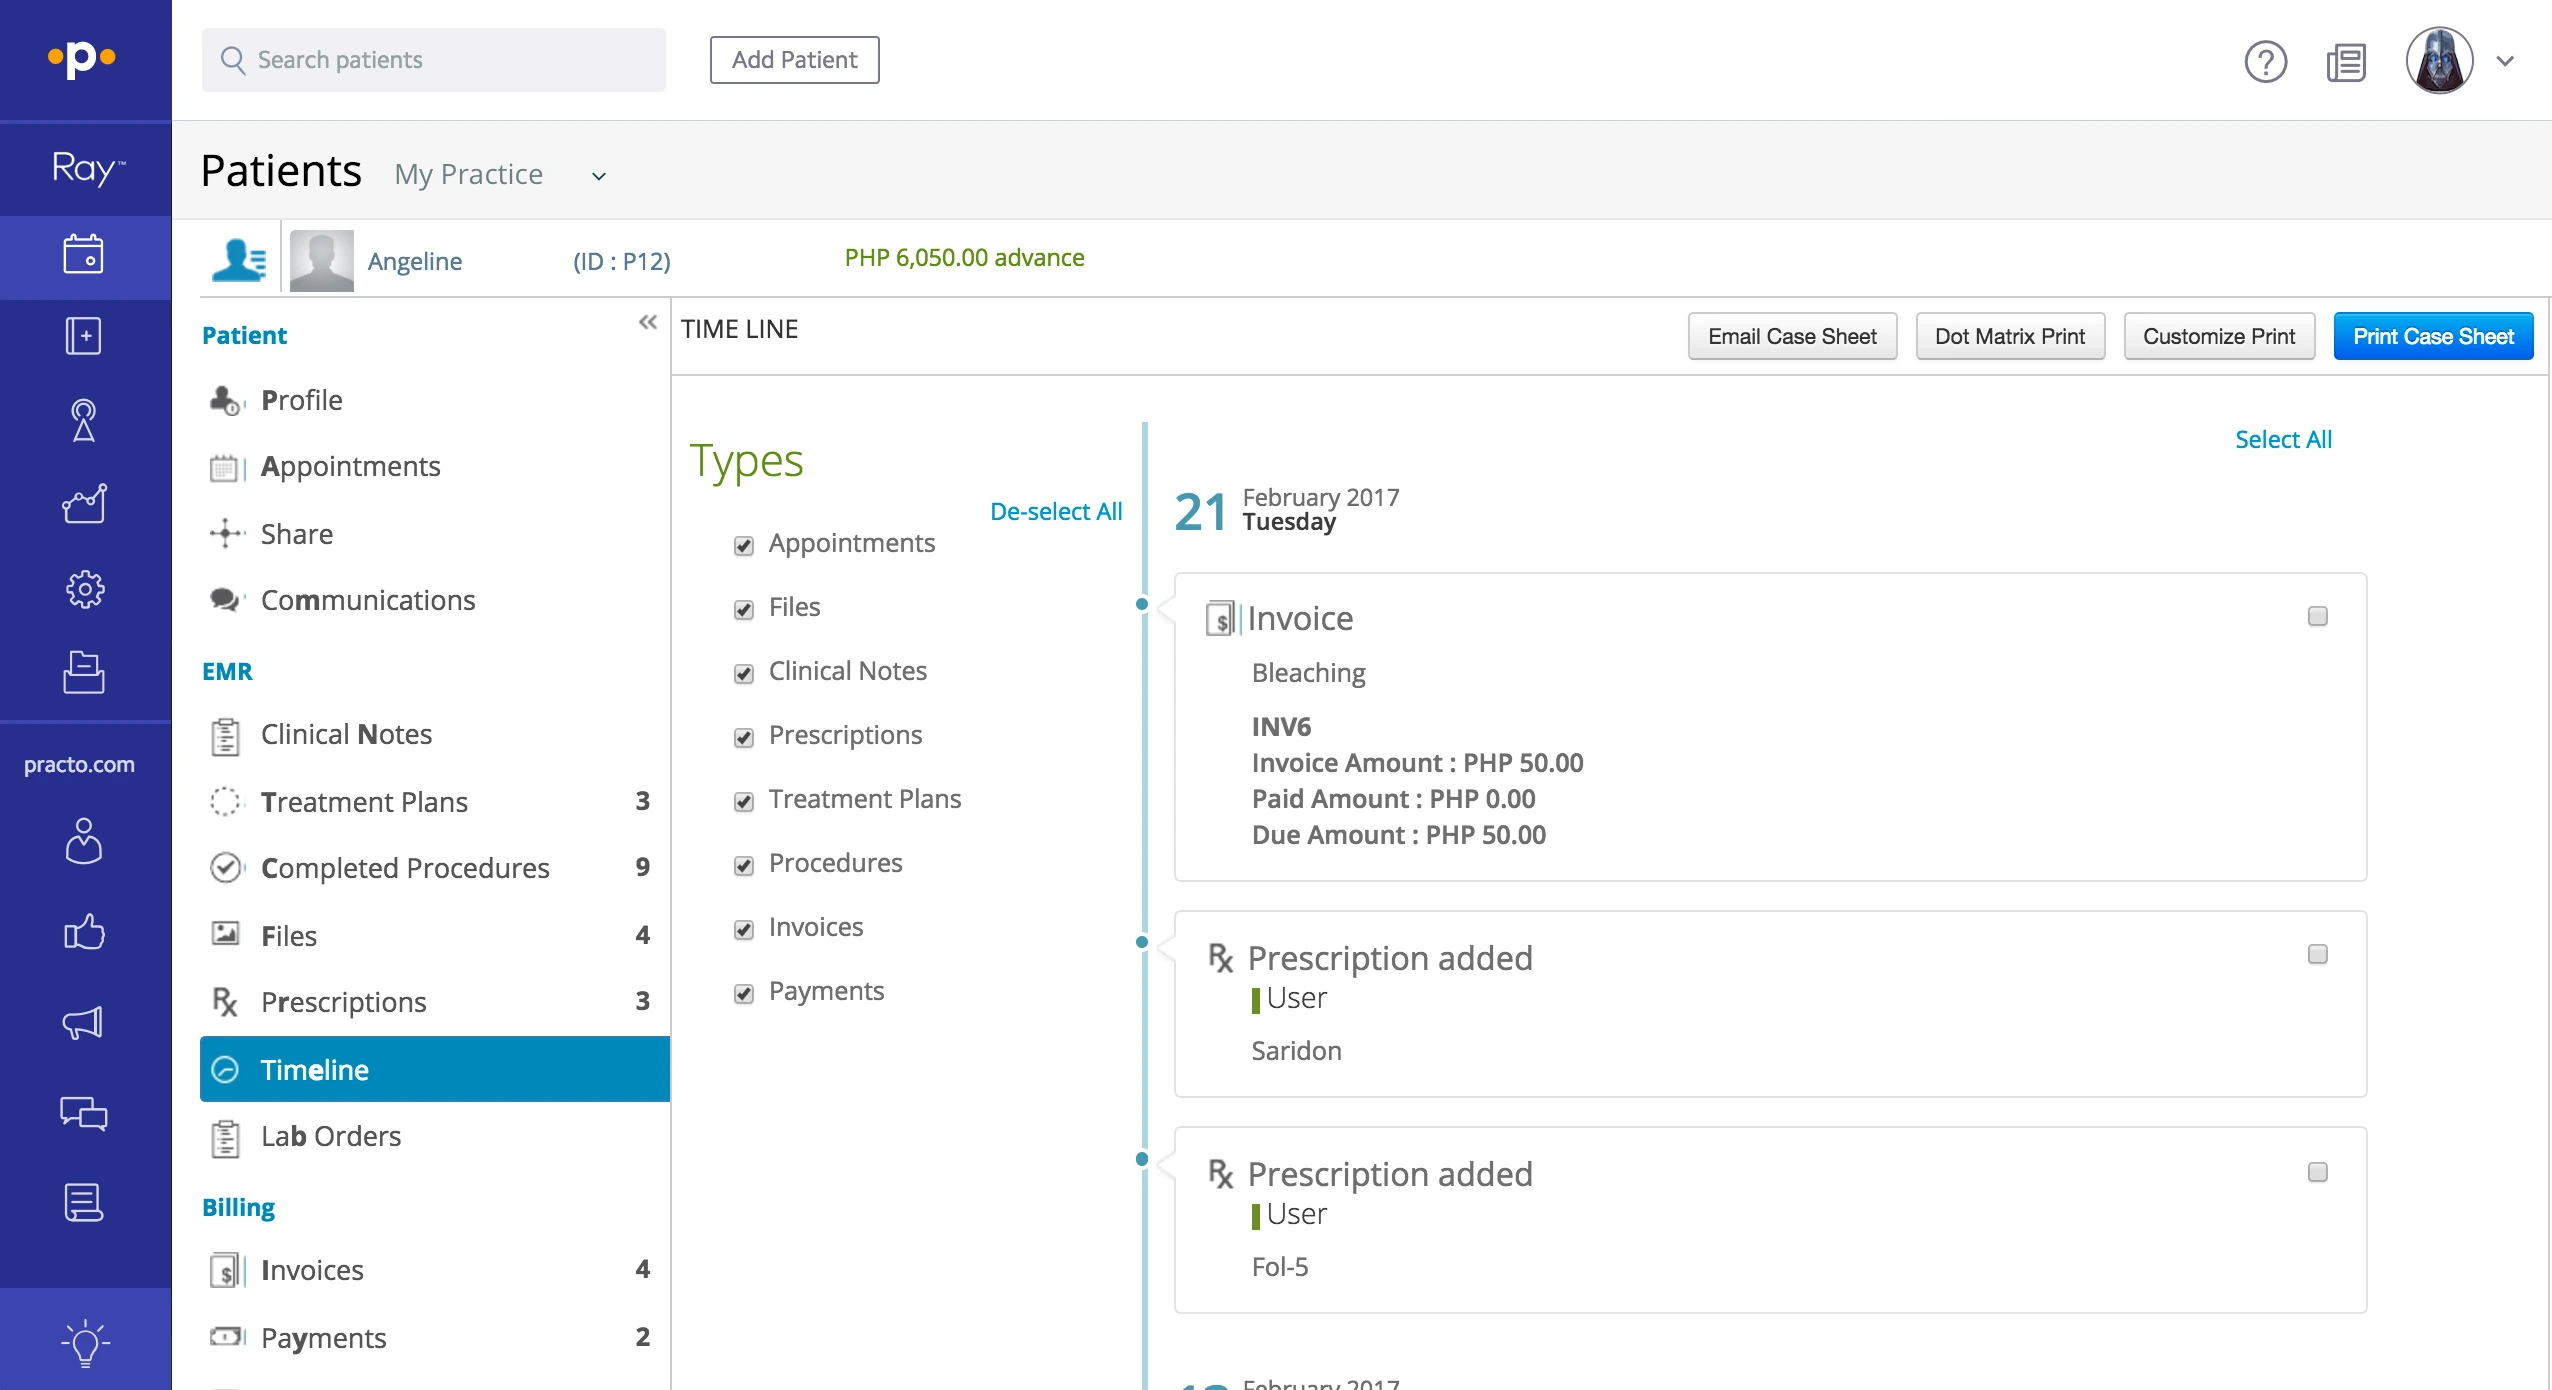The height and width of the screenshot is (1390, 2552).
Task: Open the person profile icon under practo.com
Action: [x=84, y=841]
